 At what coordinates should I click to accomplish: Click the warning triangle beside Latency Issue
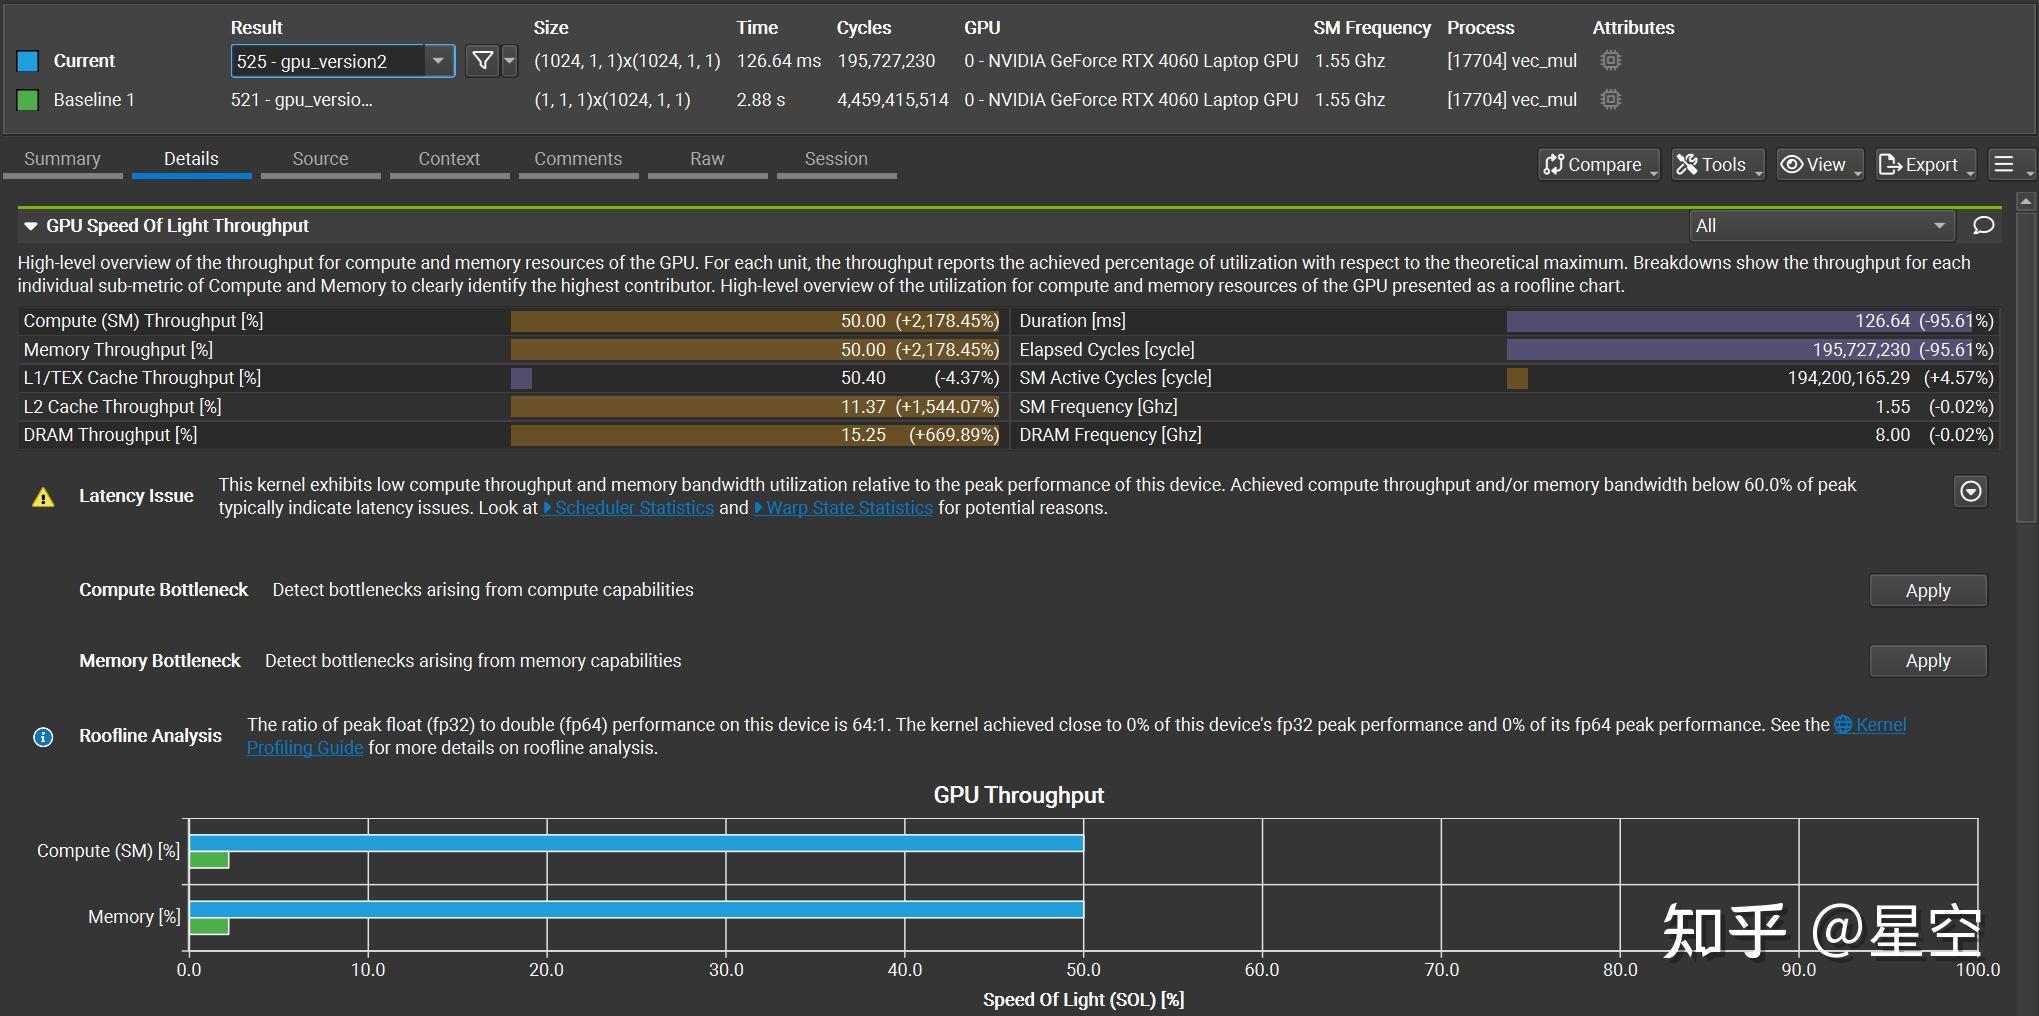(x=43, y=496)
